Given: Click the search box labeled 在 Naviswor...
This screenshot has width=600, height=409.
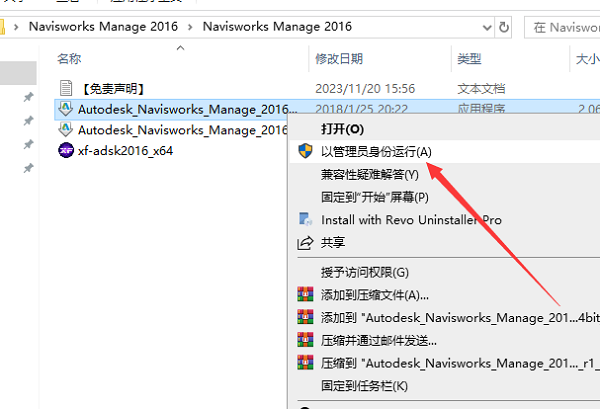Looking at the screenshot, I should pyautogui.click(x=562, y=27).
